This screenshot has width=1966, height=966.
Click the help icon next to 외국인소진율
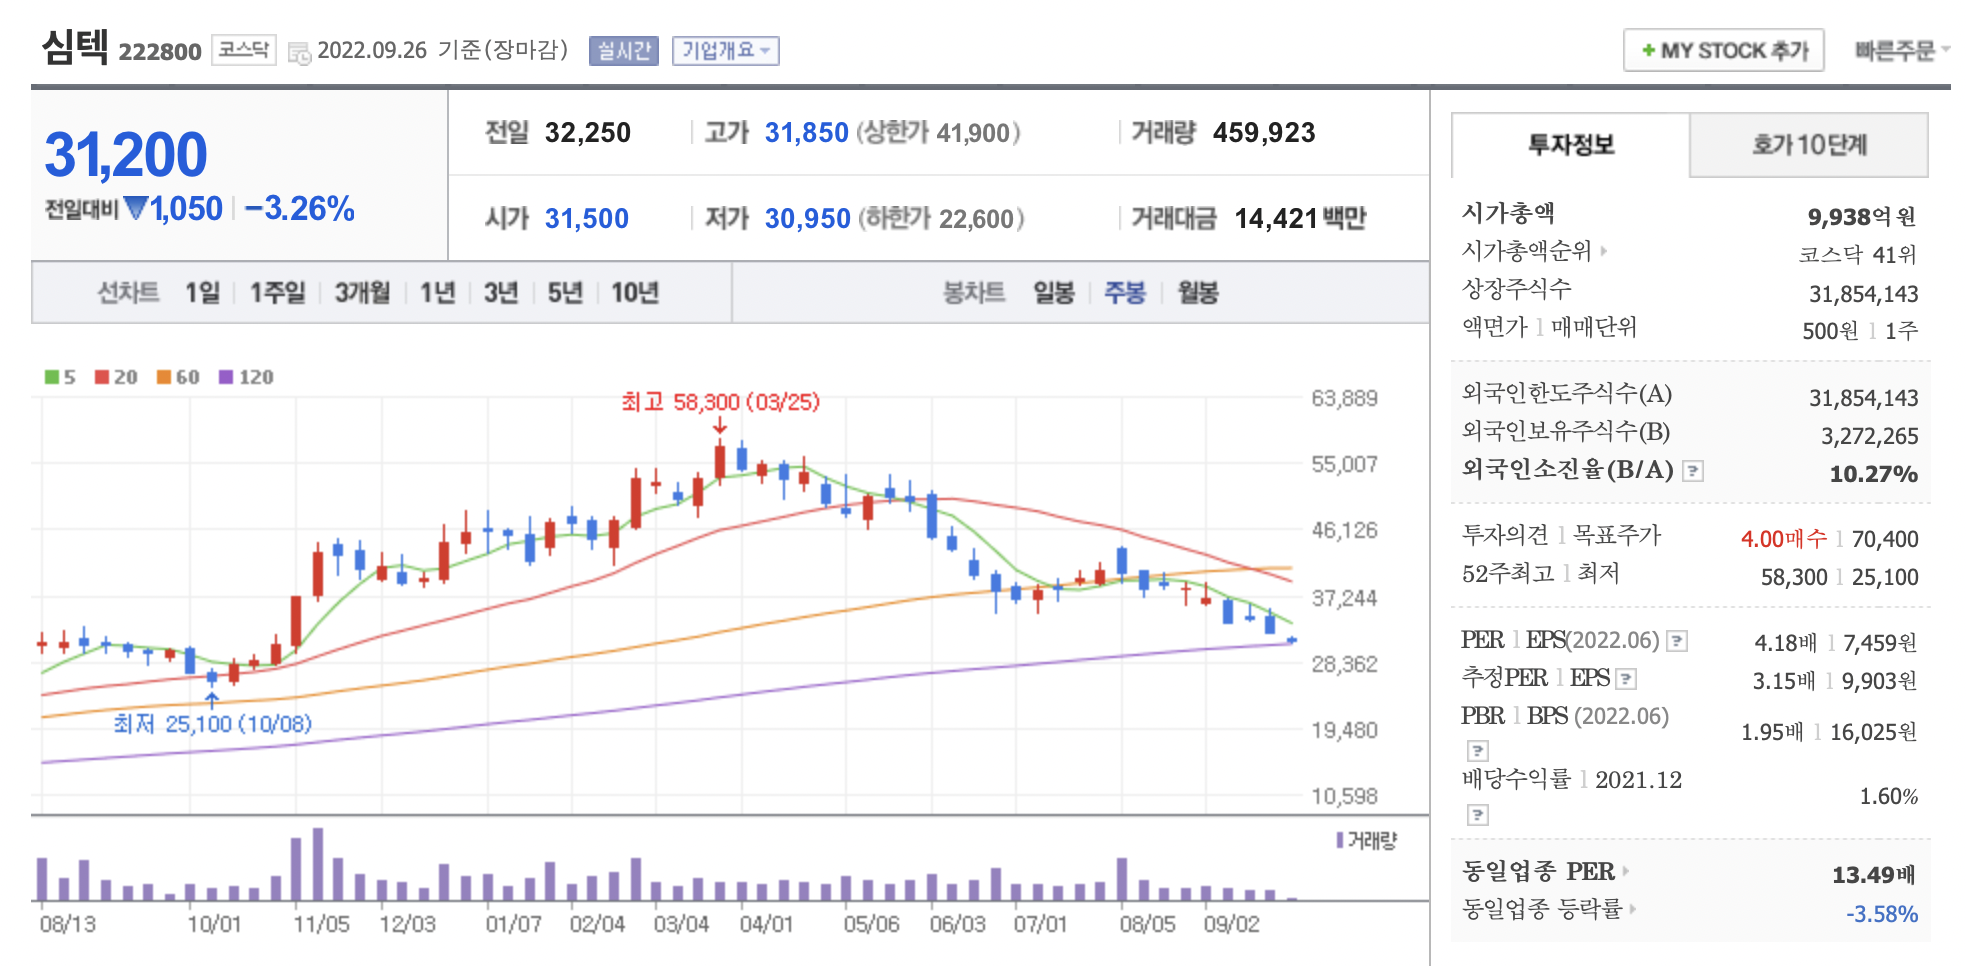pyautogui.click(x=1693, y=470)
